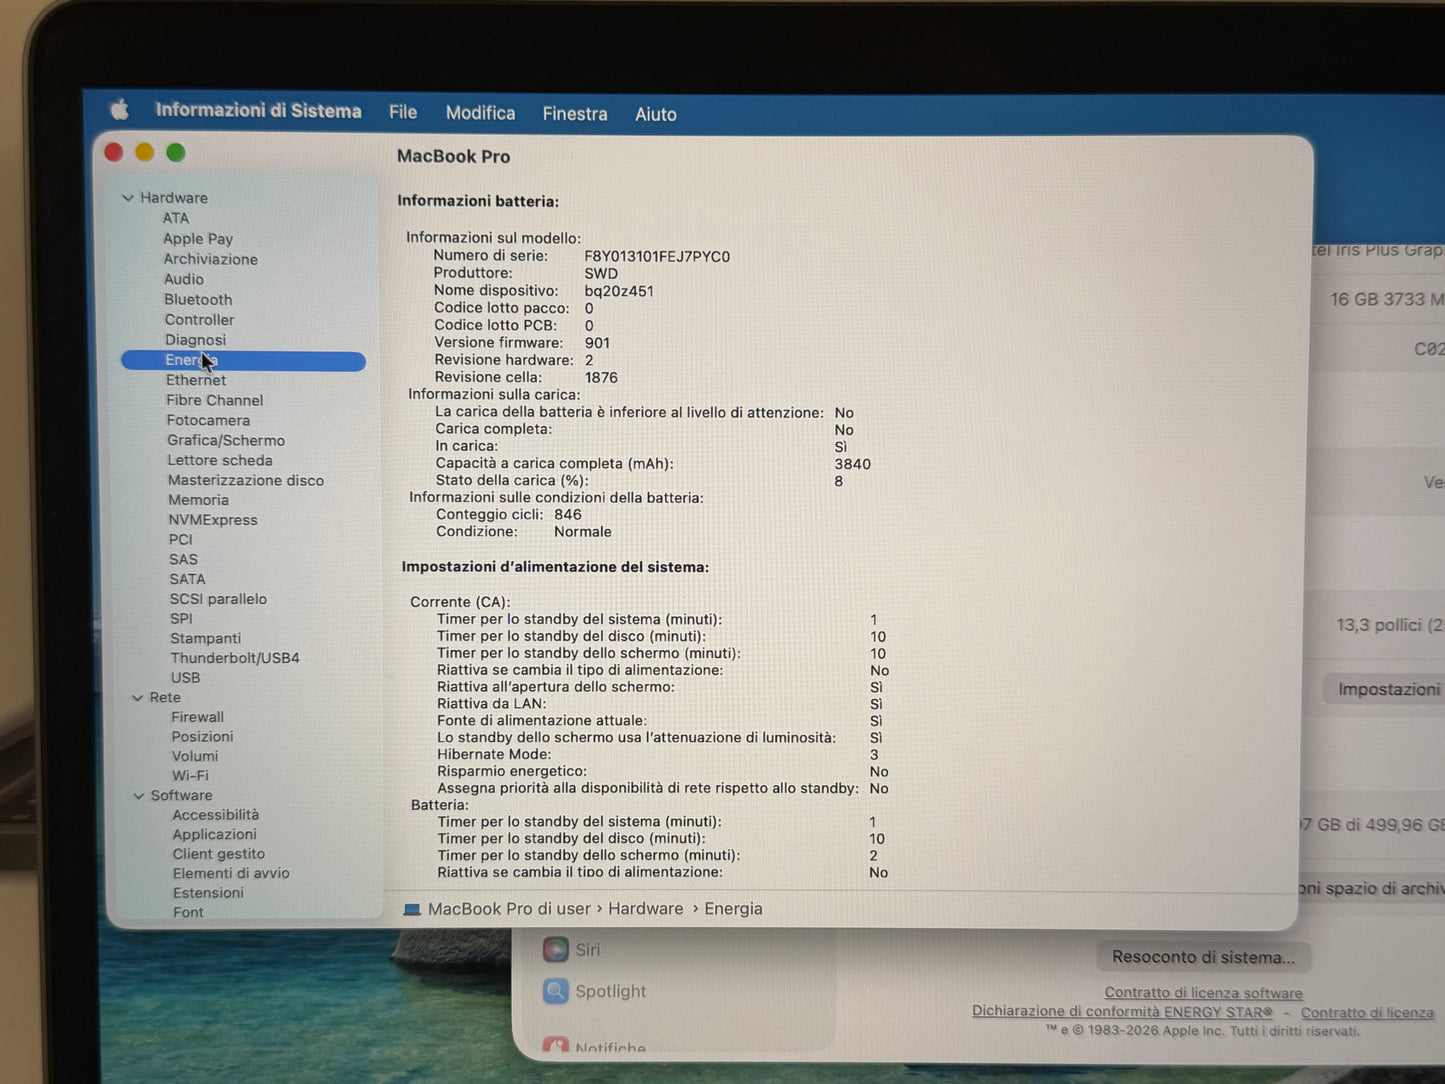Select Estensioni under Software

coord(208,893)
